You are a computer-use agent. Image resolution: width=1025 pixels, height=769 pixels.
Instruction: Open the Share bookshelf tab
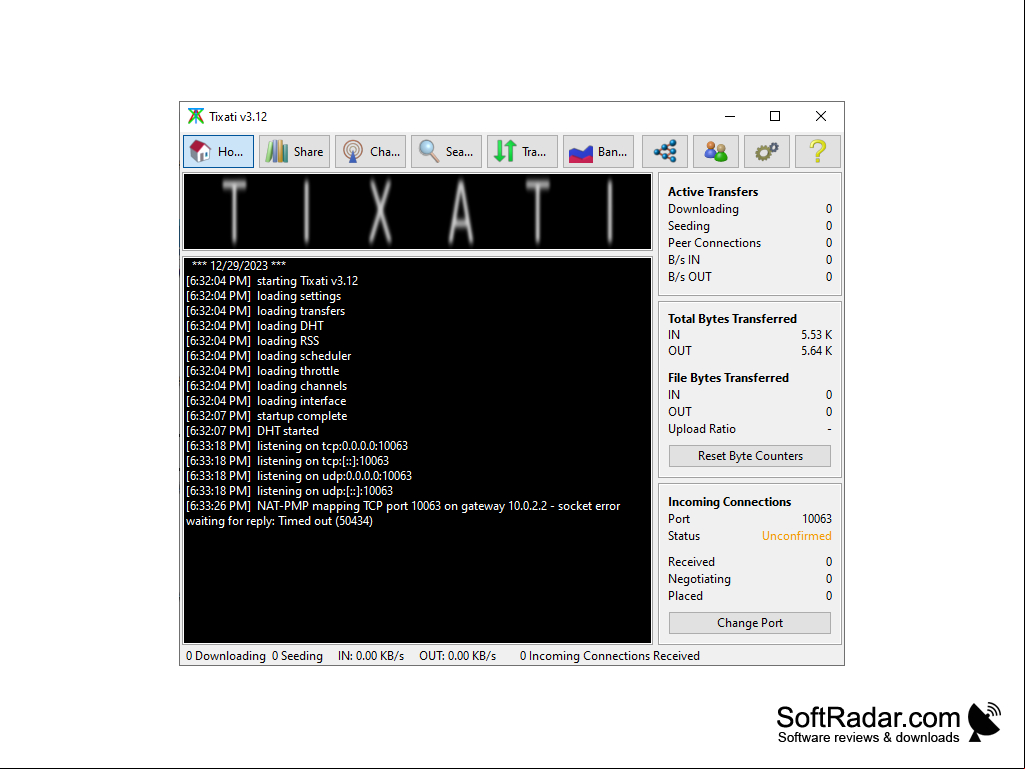pyautogui.click(x=294, y=152)
